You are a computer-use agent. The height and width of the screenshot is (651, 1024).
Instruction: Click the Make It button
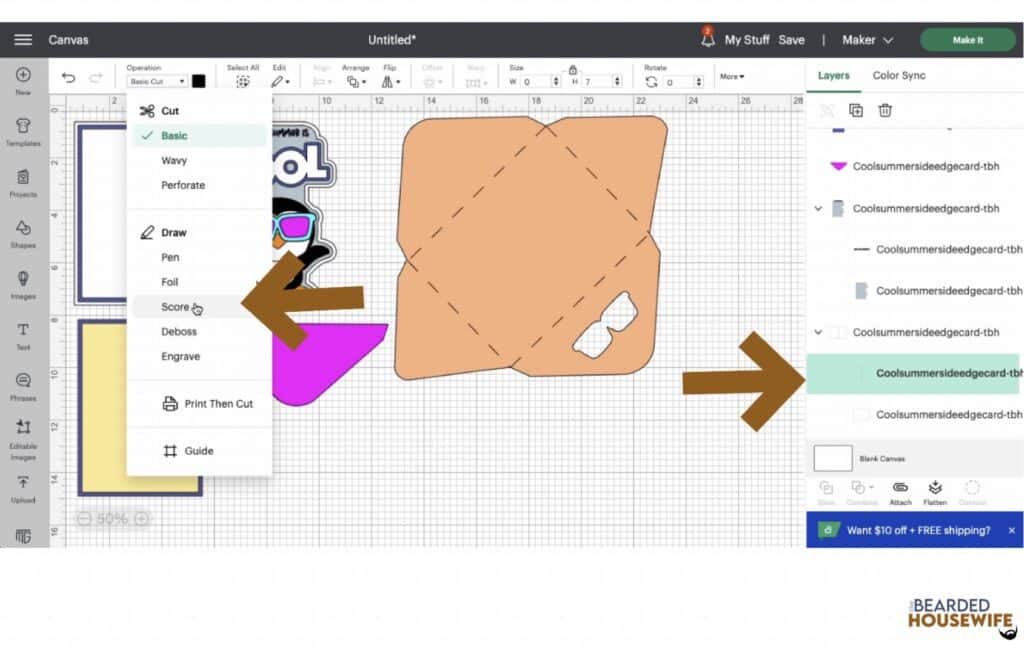(x=967, y=40)
